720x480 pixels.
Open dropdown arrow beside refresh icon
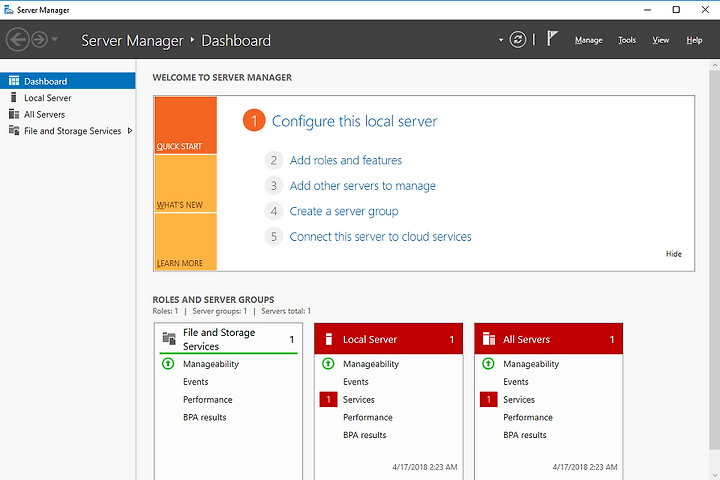click(x=501, y=40)
